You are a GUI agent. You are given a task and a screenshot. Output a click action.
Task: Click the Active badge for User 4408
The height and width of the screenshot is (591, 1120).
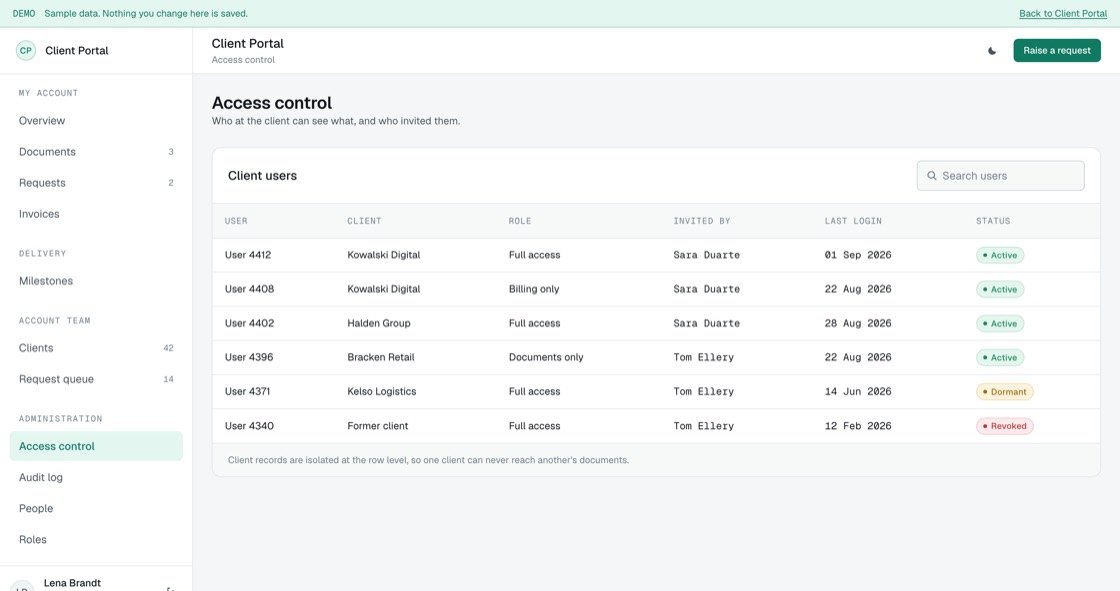1000,289
